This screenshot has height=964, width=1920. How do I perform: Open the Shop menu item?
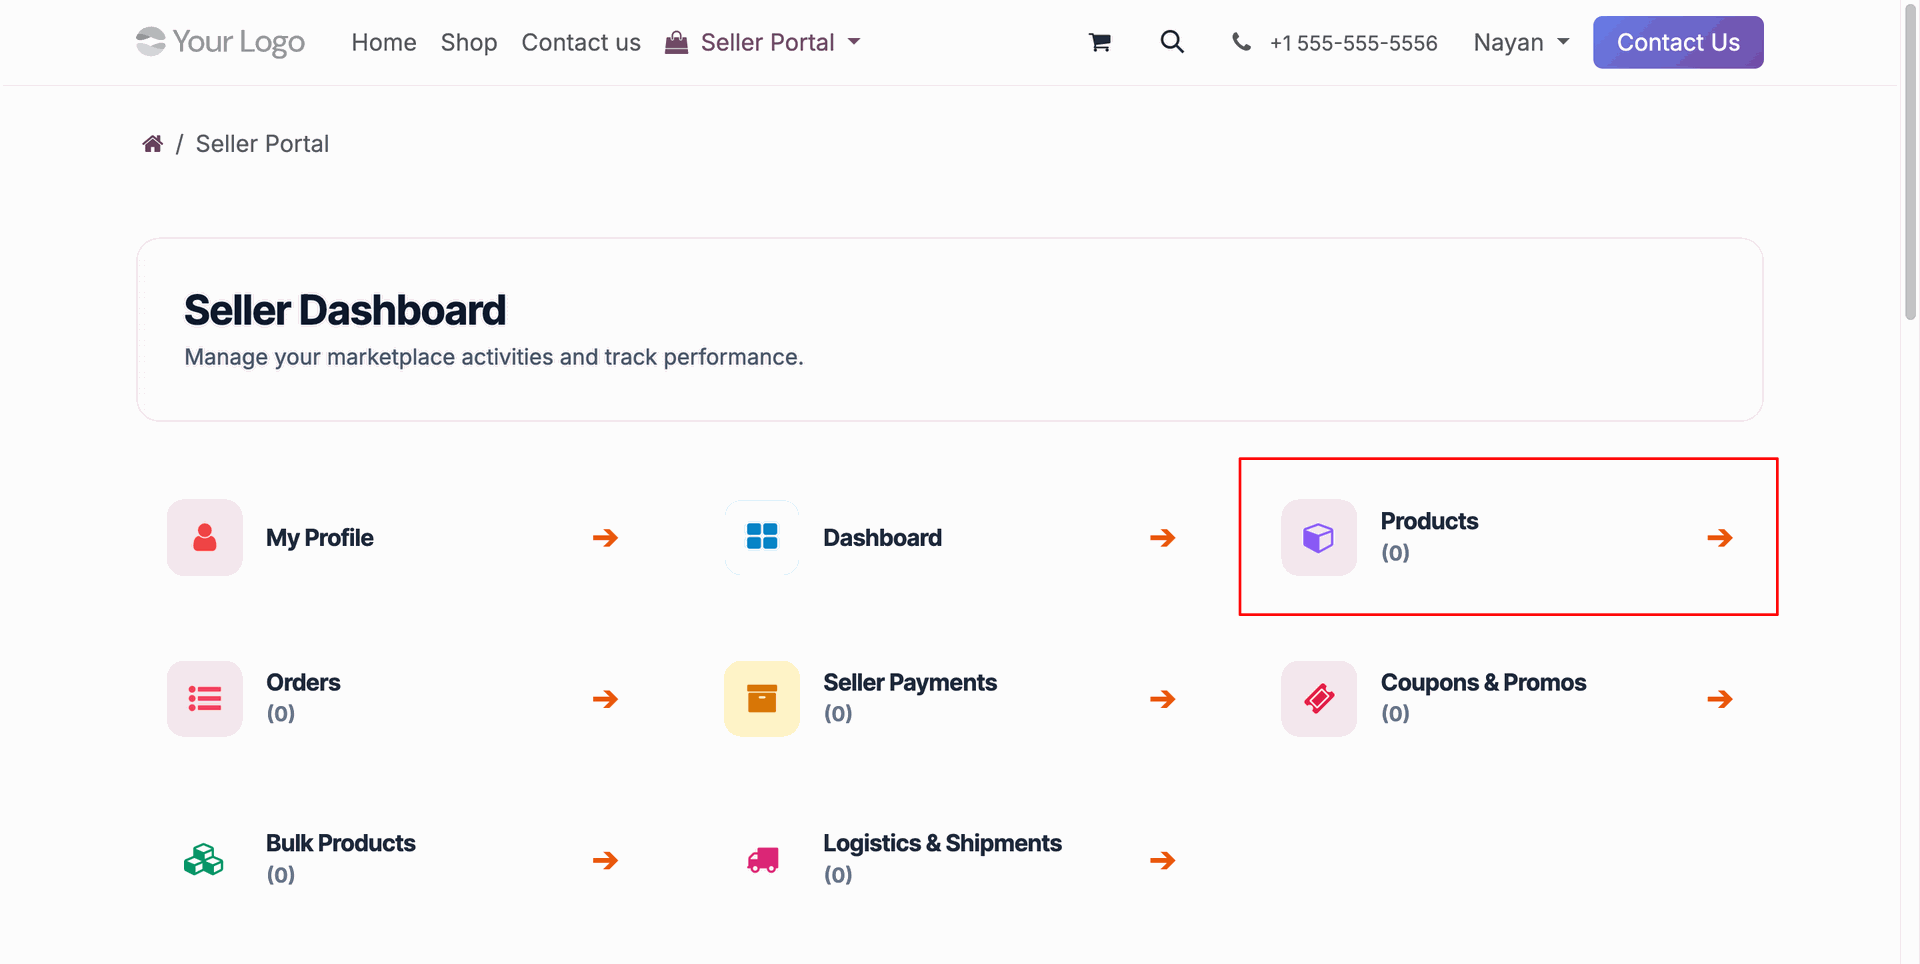tap(469, 42)
